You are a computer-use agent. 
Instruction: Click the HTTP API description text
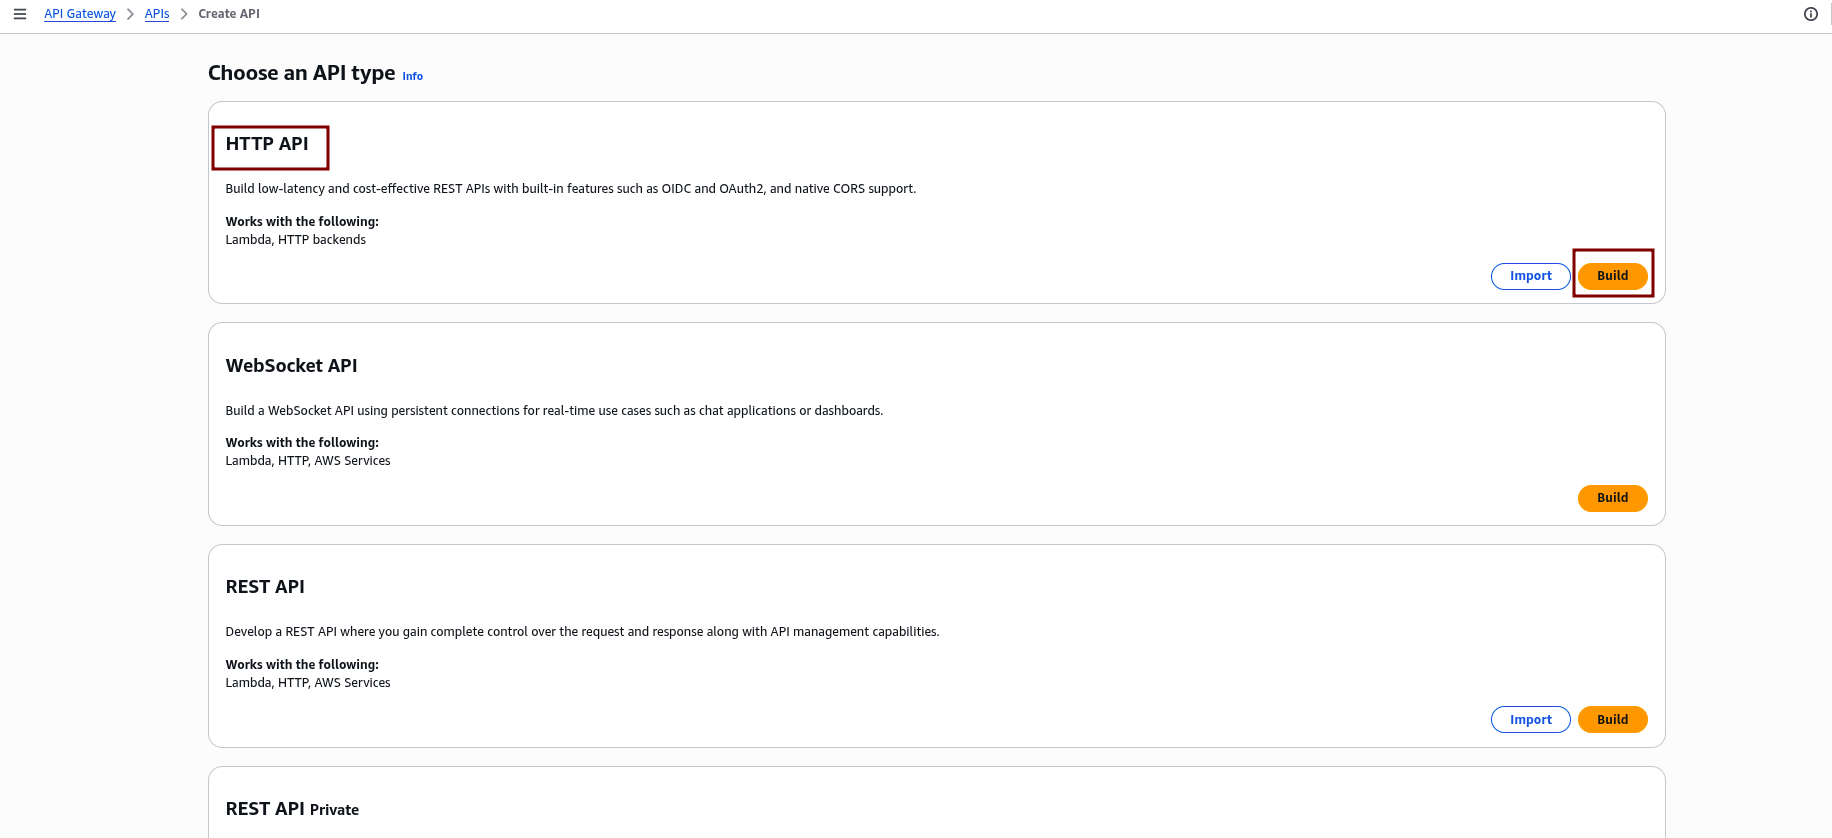pyautogui.click(x=570, y=189)
